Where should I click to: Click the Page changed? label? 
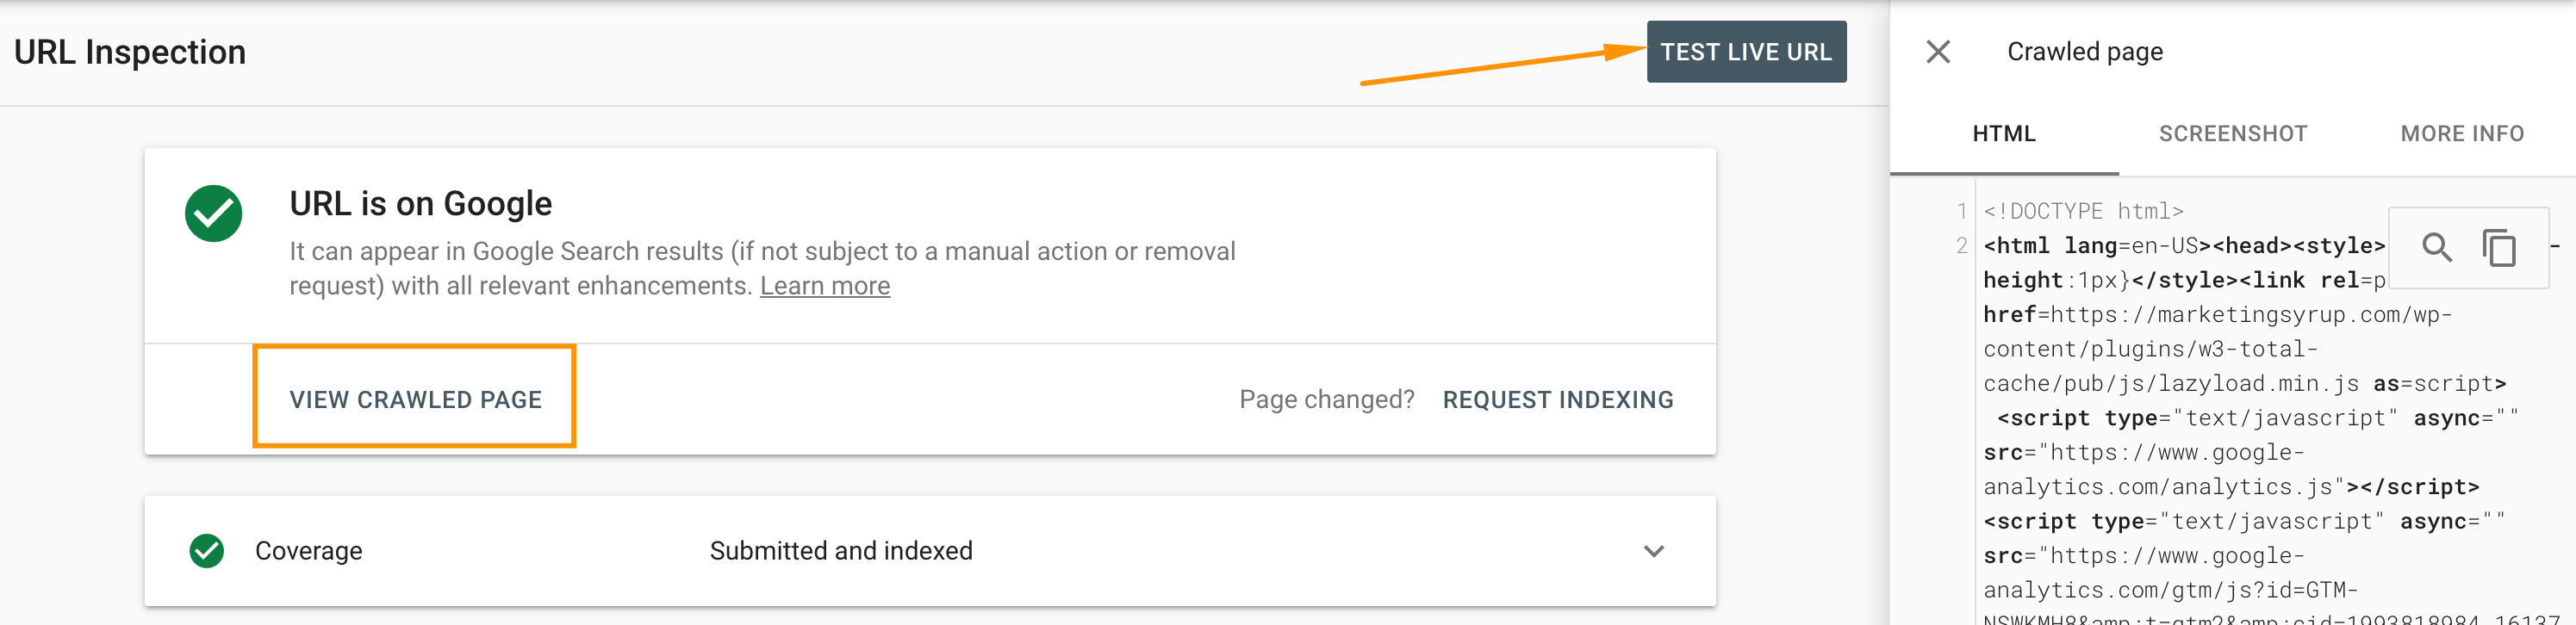[1326, 399]
